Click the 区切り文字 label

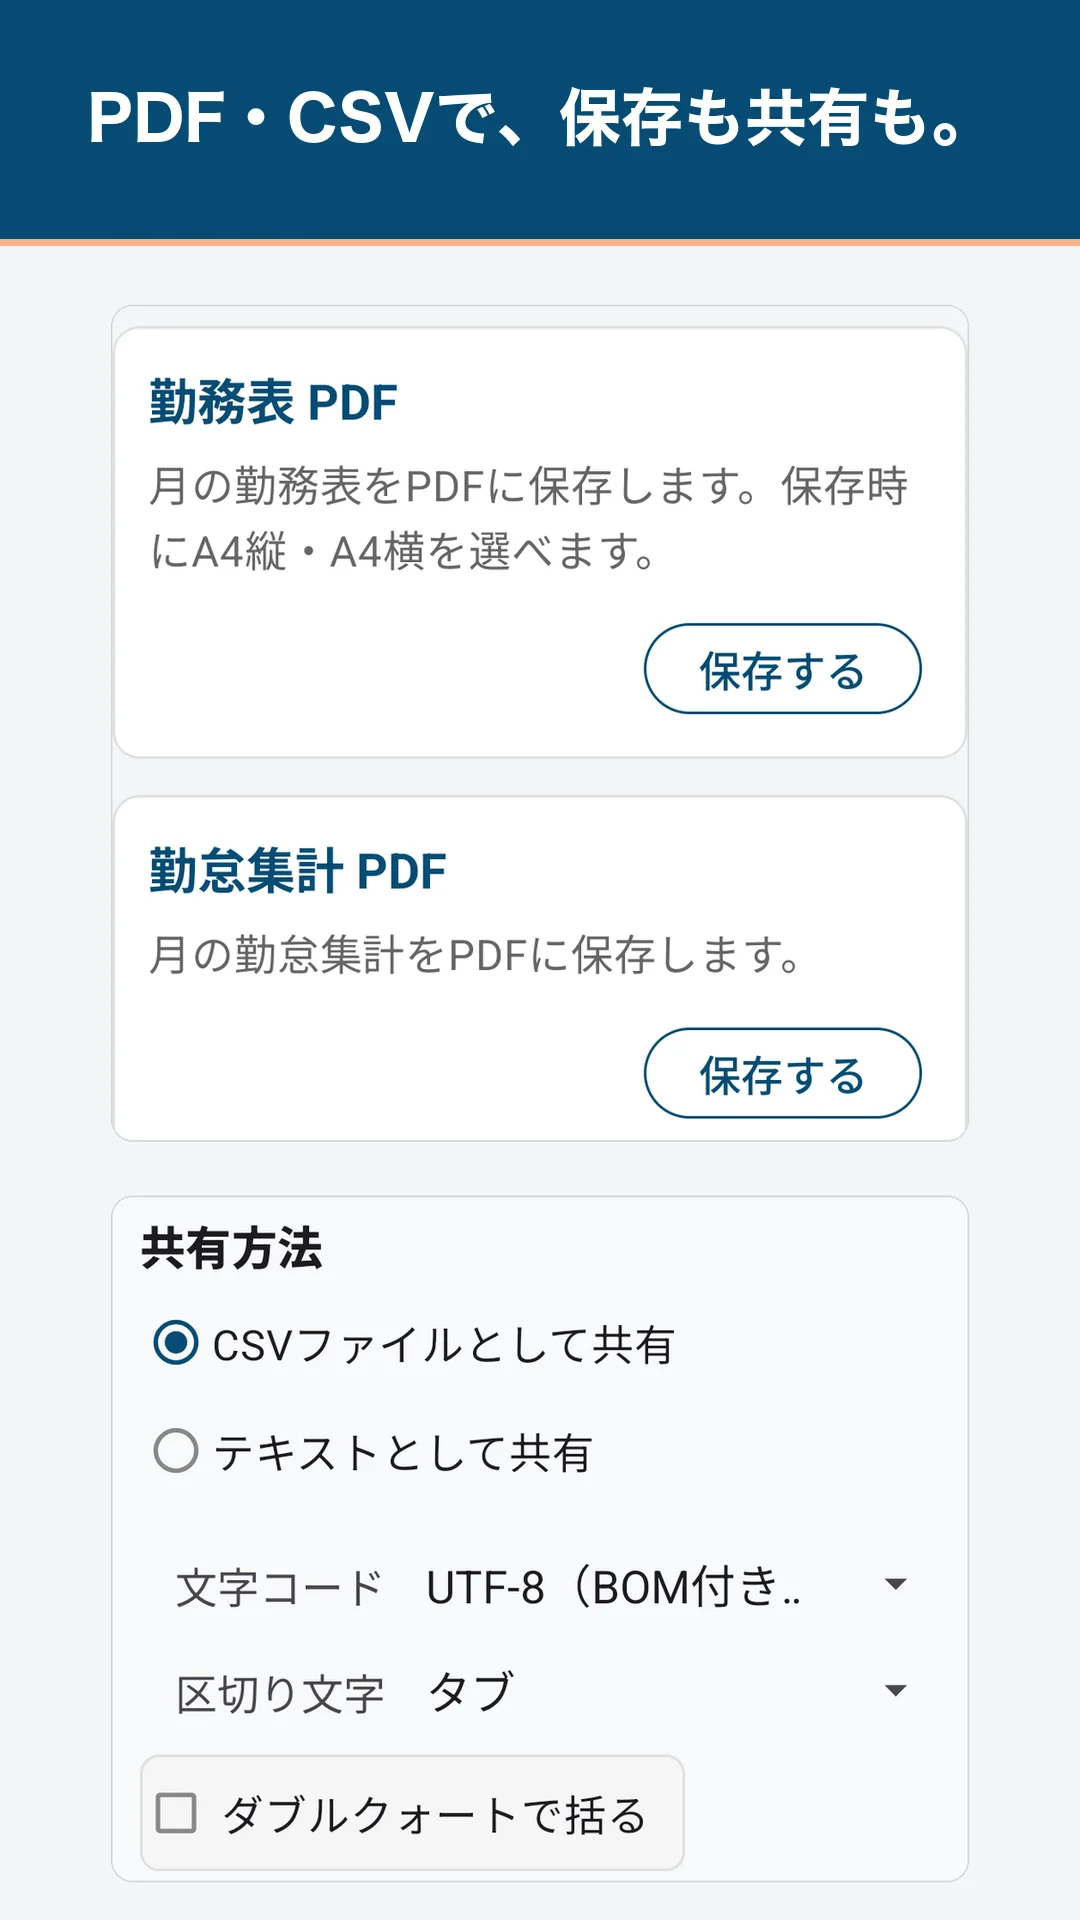point(280,1694)
